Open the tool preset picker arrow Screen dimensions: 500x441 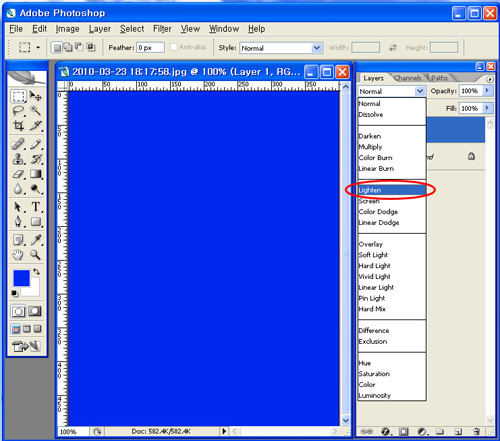pos(38,47)
